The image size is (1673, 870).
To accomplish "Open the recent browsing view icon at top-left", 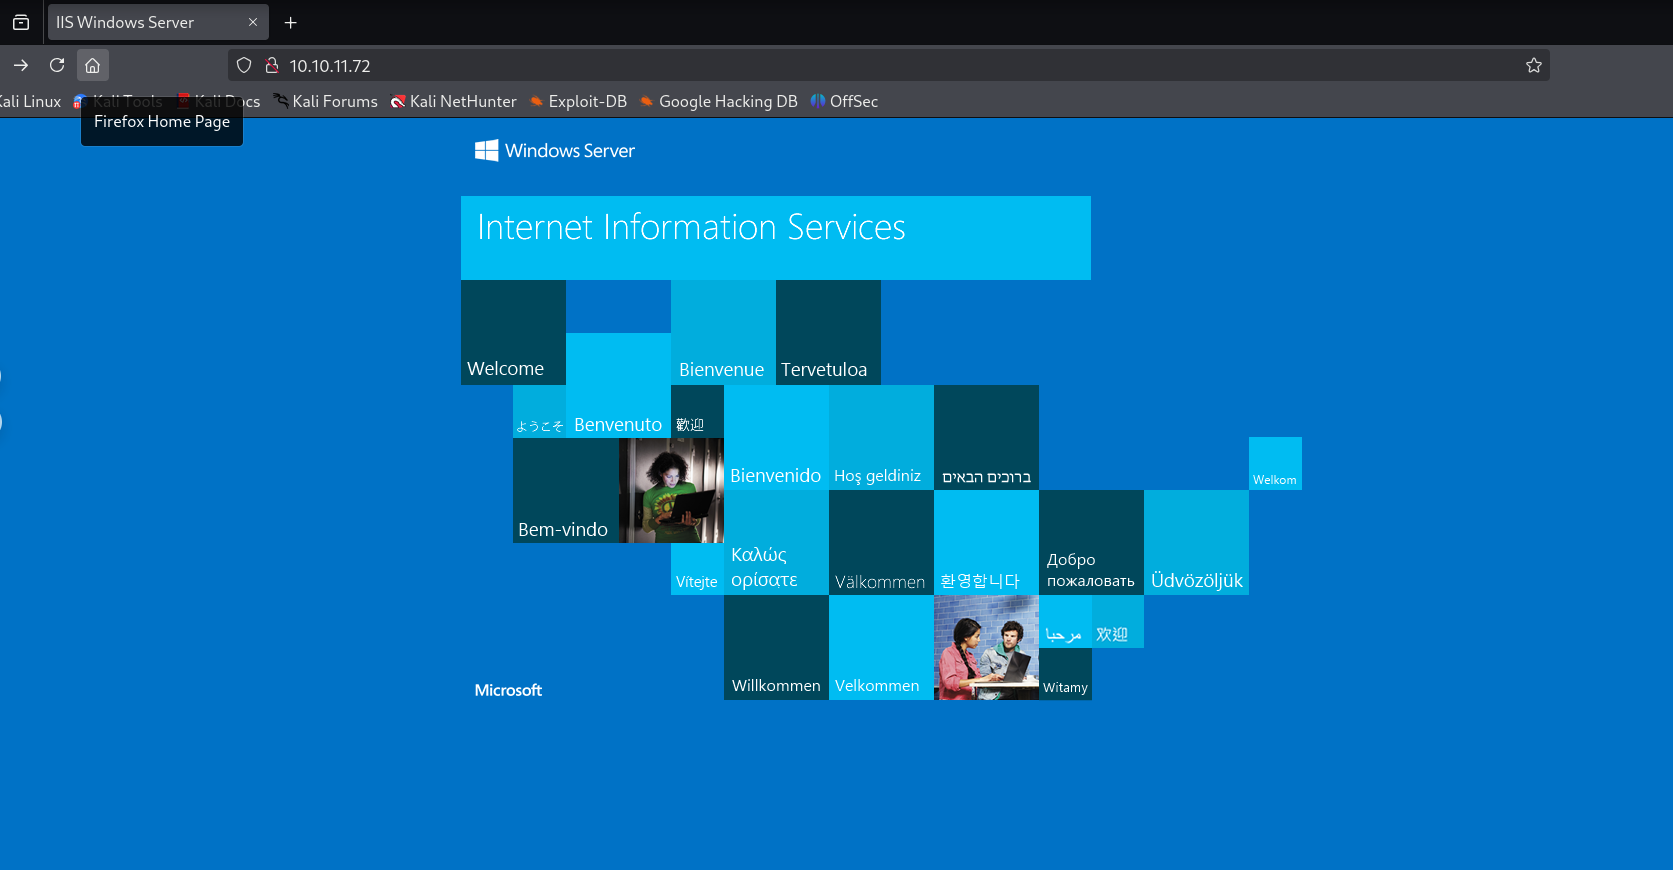I will tap(21, 23).
